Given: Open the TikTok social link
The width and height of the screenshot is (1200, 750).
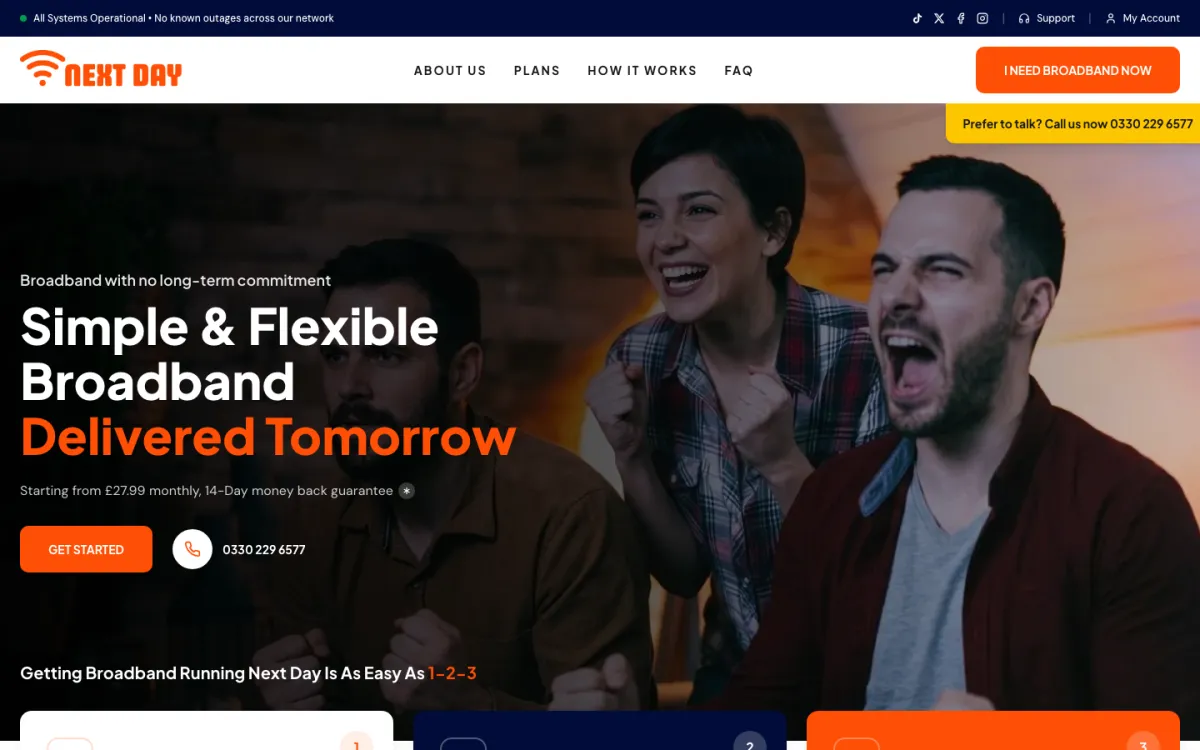Looking at the screenshot, I should point(917,18).
